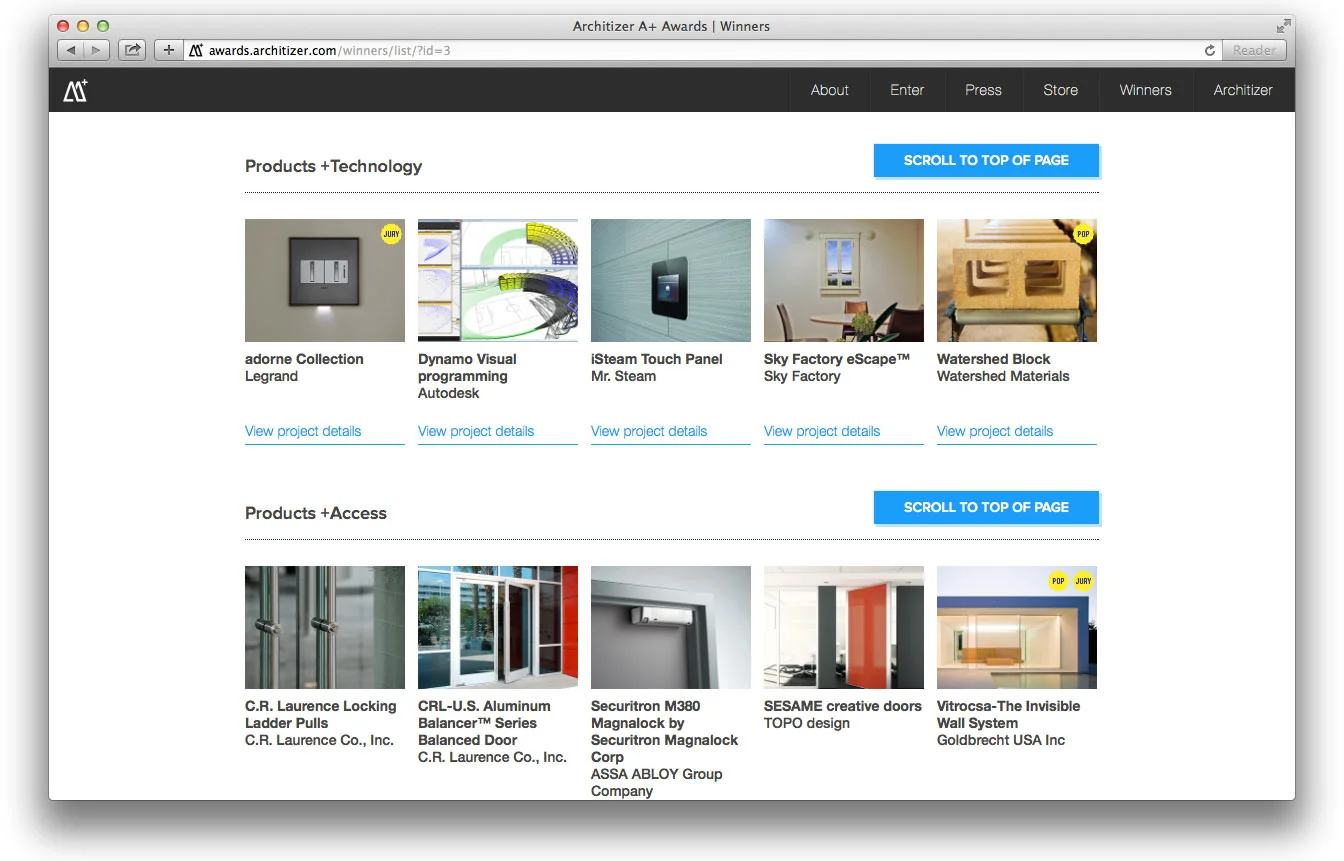1344x861 pixels.
Task: View project details for iSteam Touch Panel
Action: (649, 431)
